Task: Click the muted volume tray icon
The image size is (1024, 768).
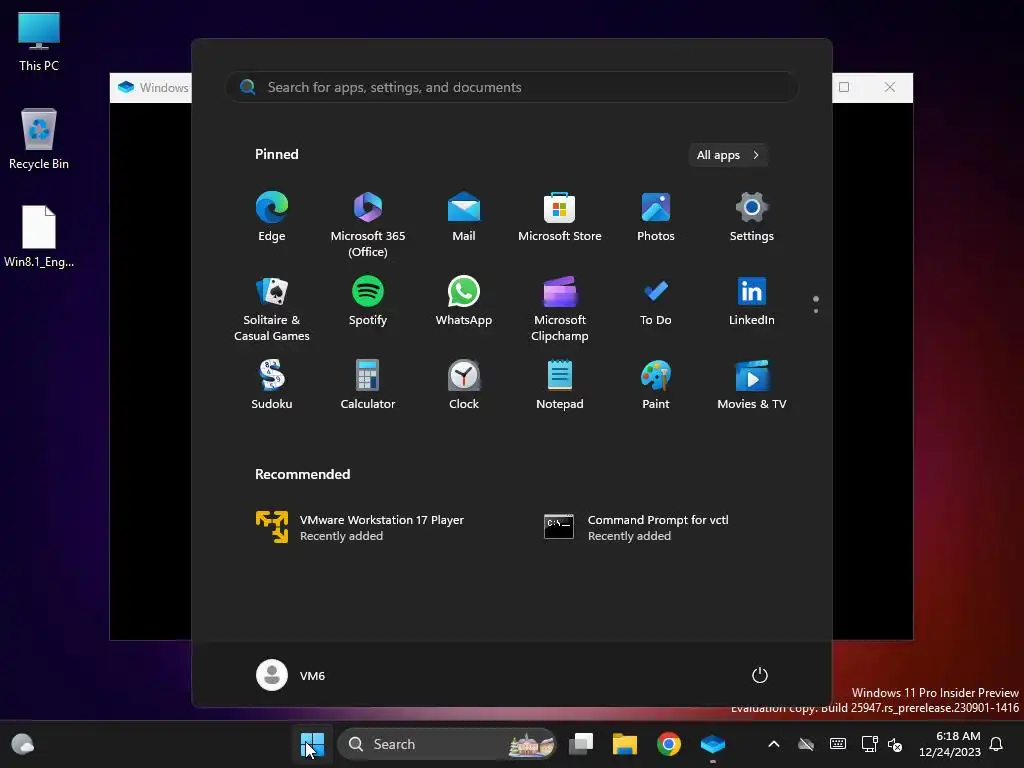Action: point(895,744)
